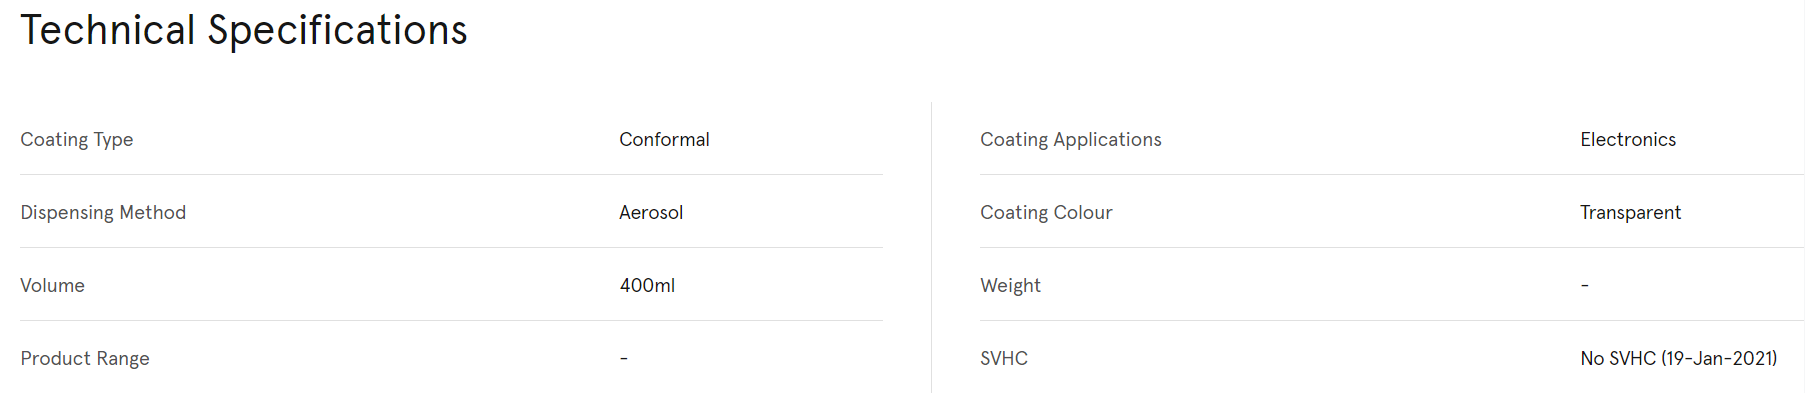Select the Dispensing Method label
Viewport: 1805px width, 393px height.
(x=103, y=213)
